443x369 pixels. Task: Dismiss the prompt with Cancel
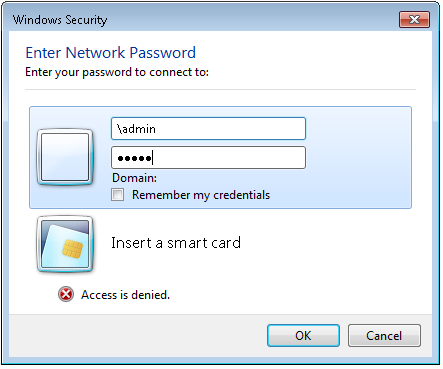(384, 336)
